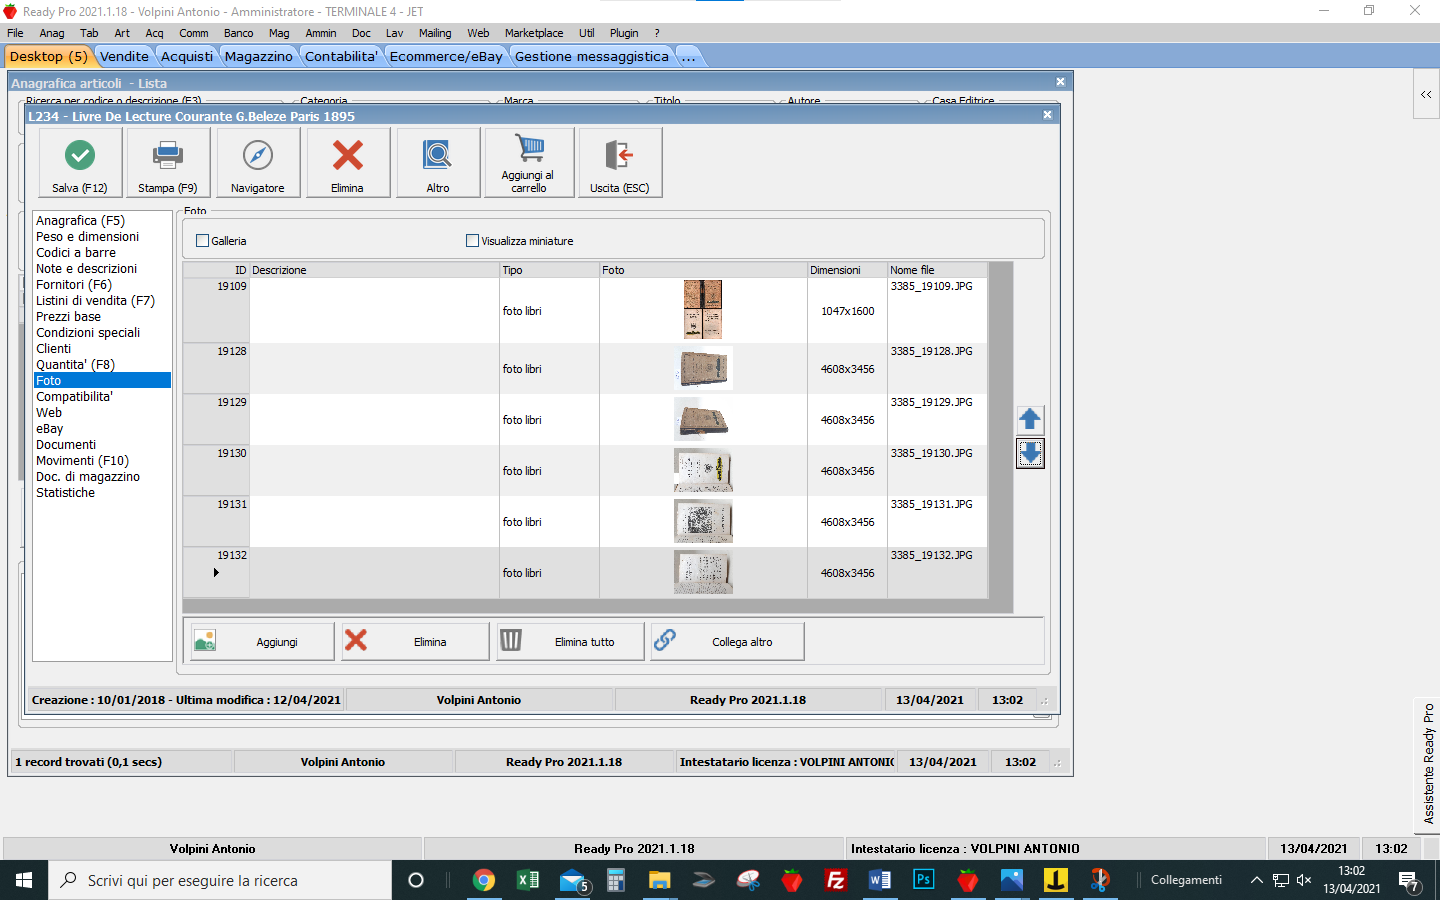Open Gestione messaggistica tab
The image size is (1440, 900).
click(x=592, y=56)
